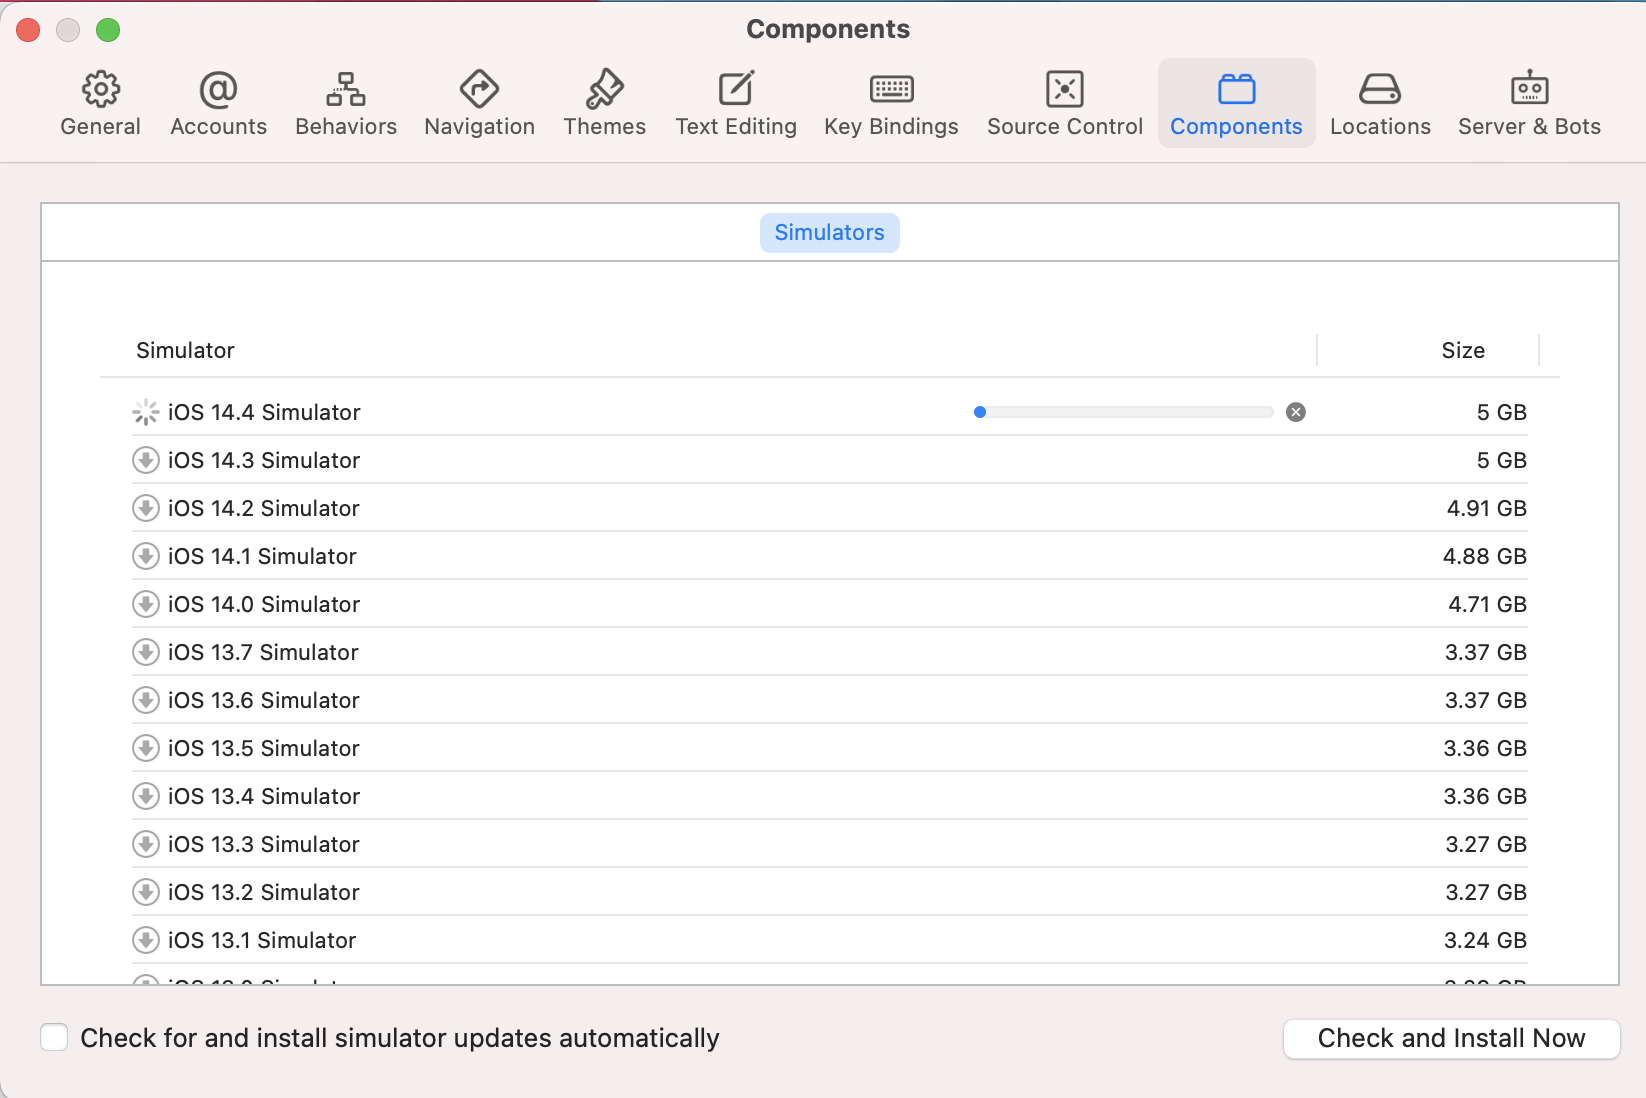Select the Components preferences pane

pyautogui.click(x=1236, y=103)
